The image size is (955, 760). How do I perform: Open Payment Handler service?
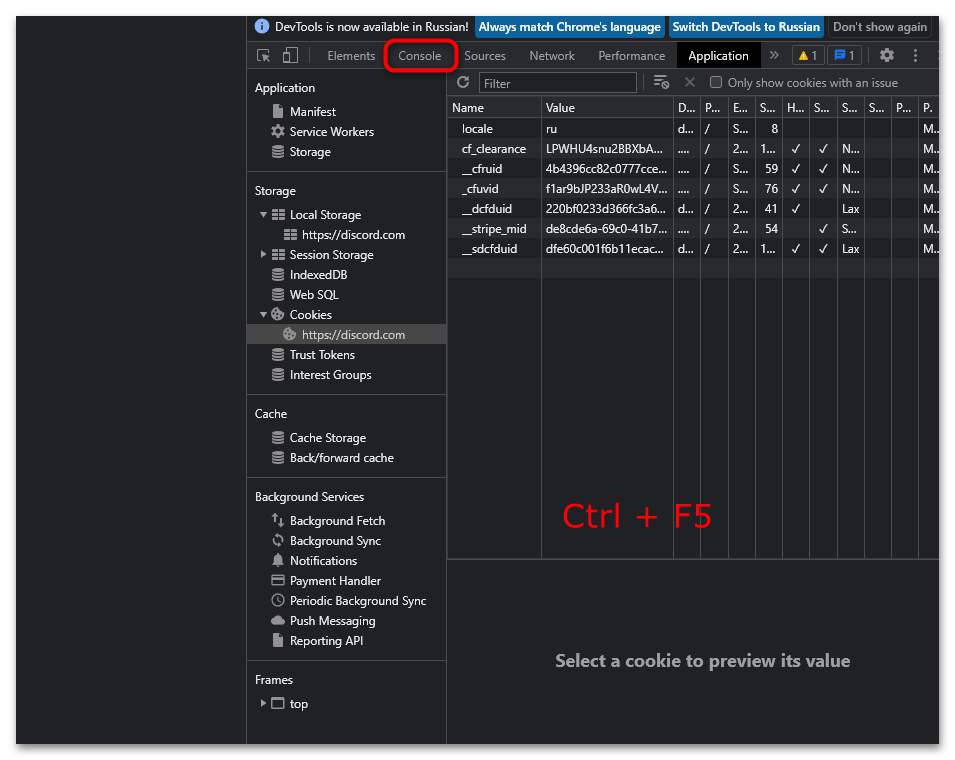click(326, 581)
